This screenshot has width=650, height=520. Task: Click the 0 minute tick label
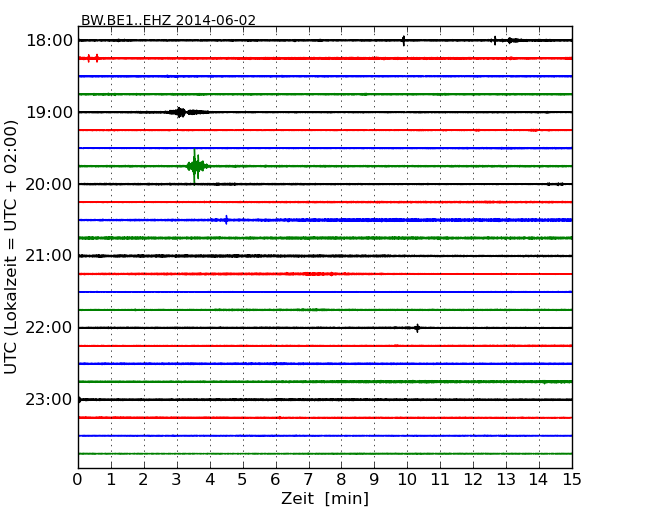tap(78, 479)
